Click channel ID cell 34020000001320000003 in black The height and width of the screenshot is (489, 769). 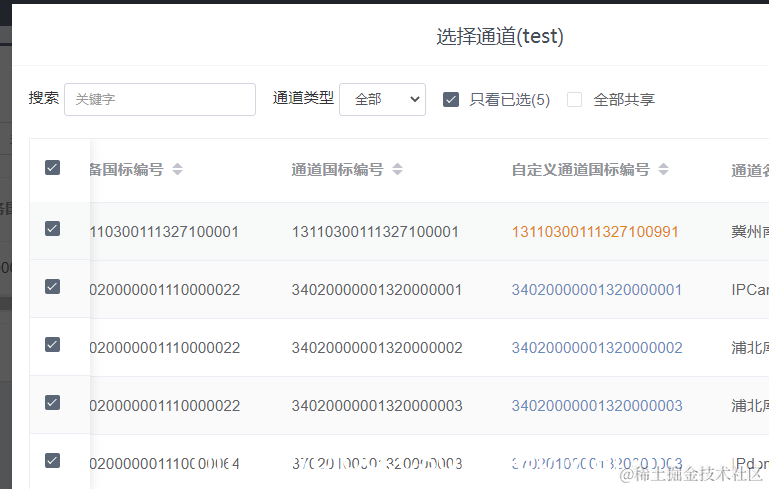pos(377,406)
